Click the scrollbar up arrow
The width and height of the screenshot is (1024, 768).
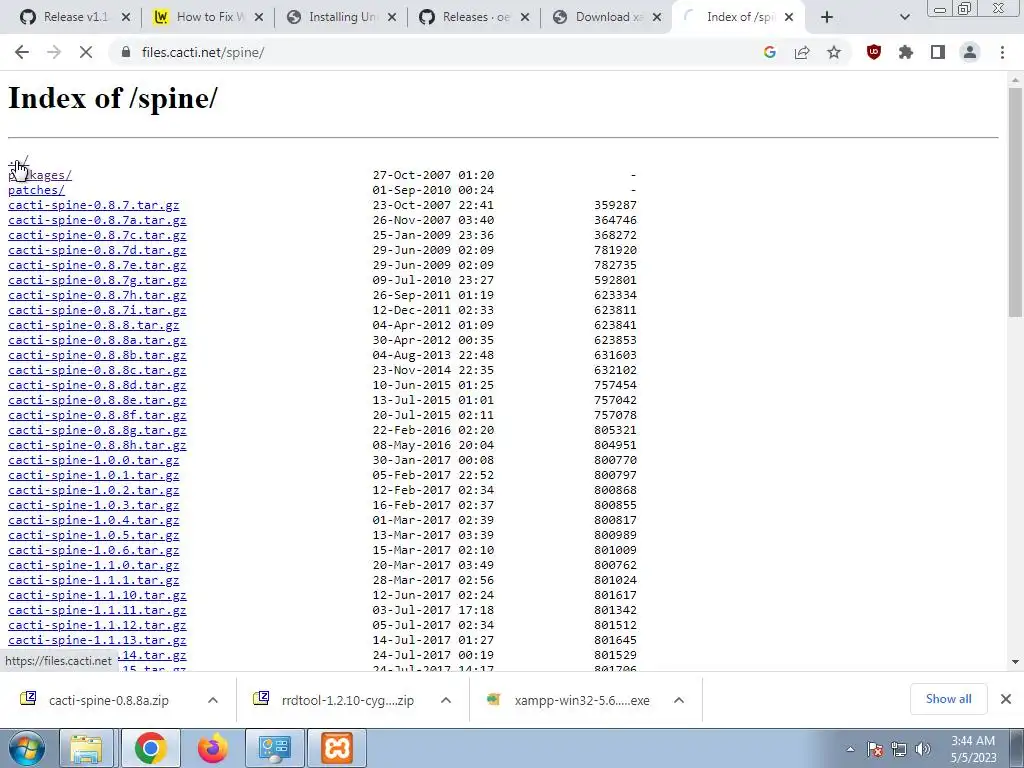tap(1015, 80)
